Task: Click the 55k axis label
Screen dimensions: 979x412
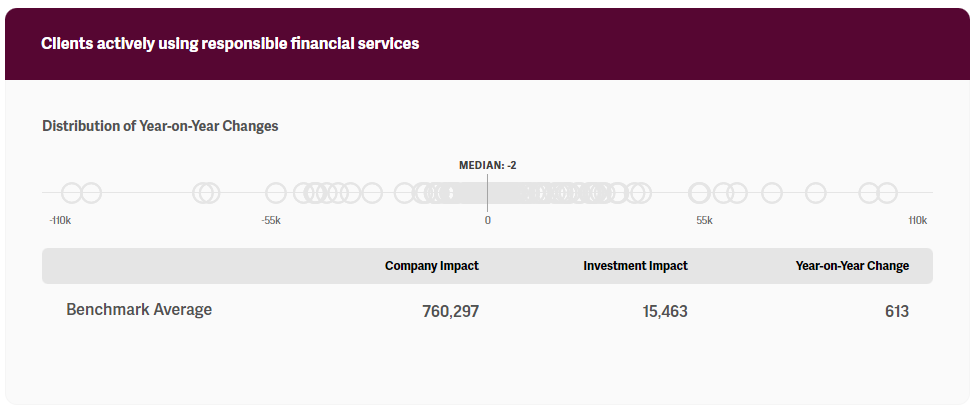Action: [x=704, y=220]
